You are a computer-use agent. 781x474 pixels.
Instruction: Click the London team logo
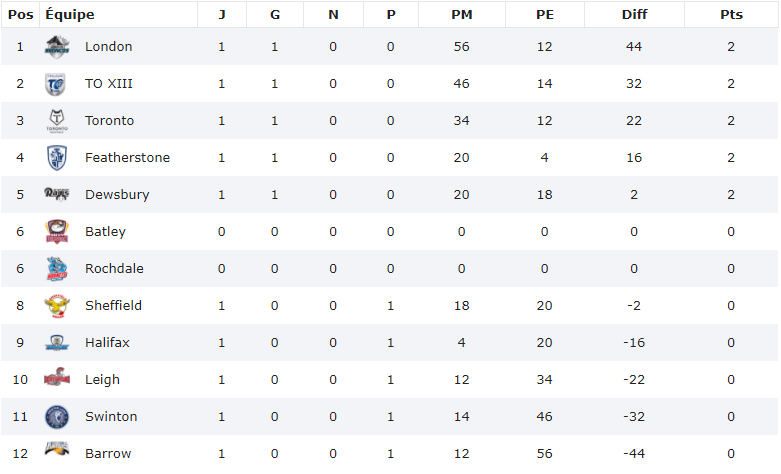57,47
